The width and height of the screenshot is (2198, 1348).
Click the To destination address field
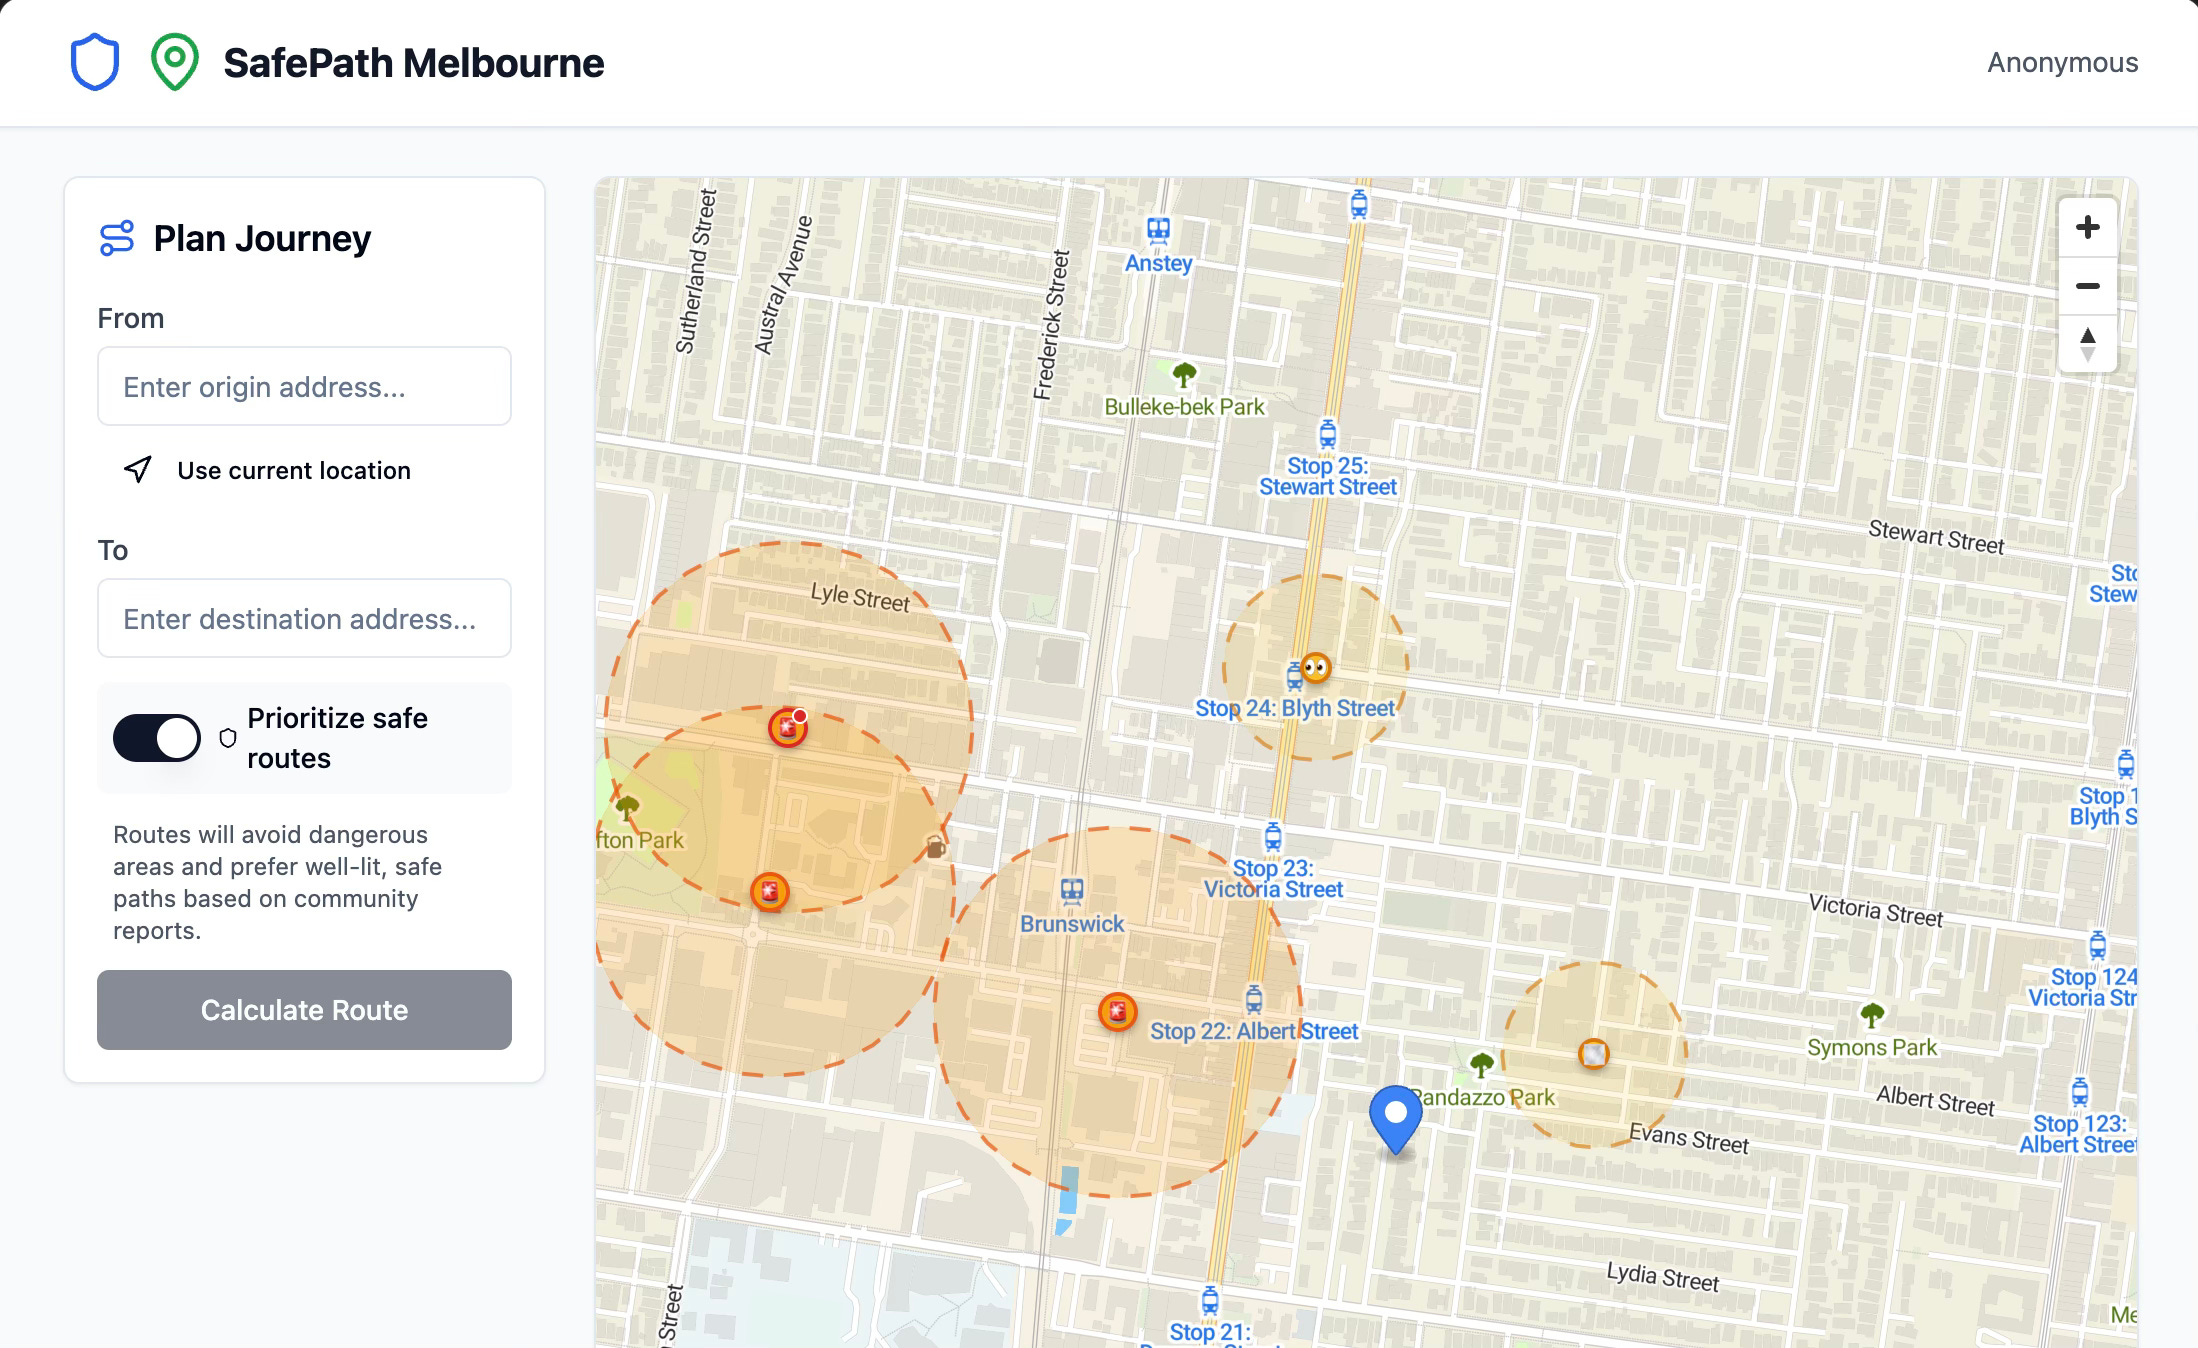(304, 619)
